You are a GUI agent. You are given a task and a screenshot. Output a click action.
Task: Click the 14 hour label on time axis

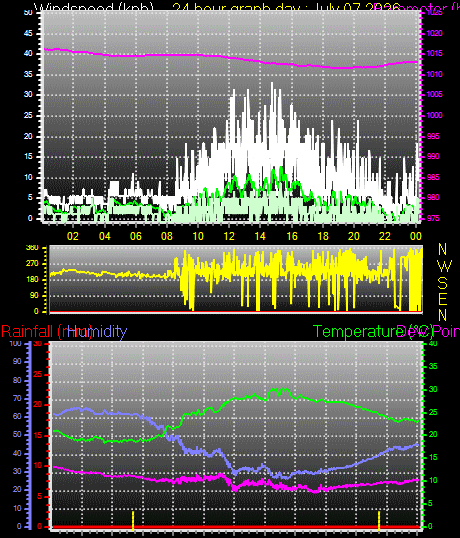coord(260,236)
